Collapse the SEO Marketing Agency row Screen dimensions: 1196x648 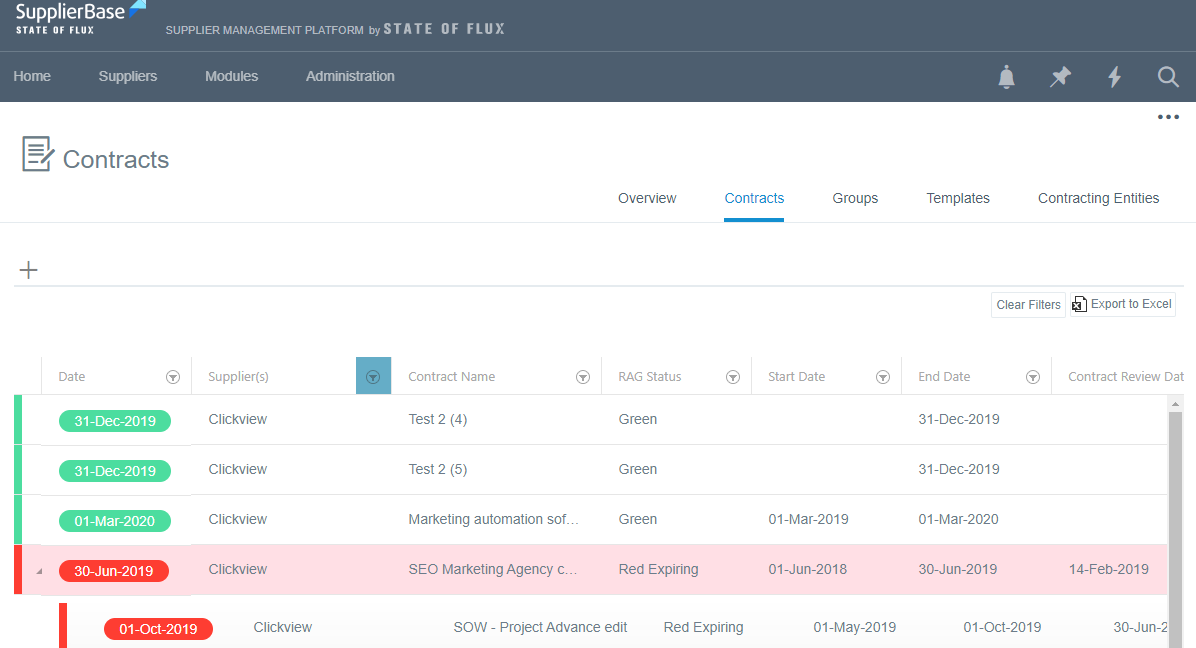(39, 571)
